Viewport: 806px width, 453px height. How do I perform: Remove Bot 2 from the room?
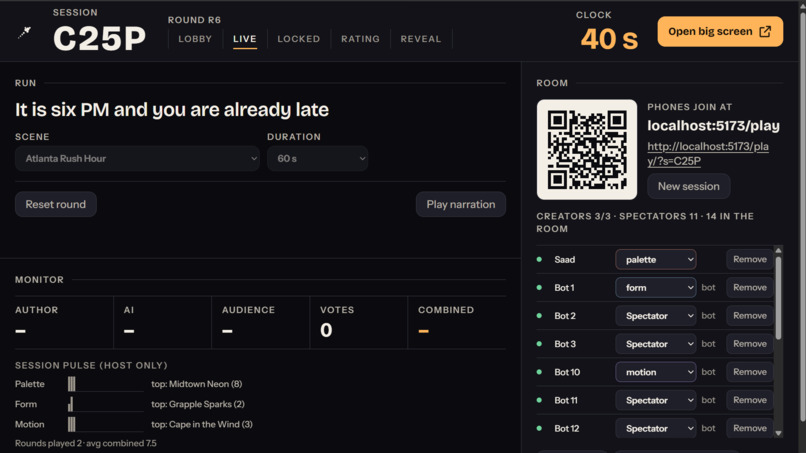[749, 316]
